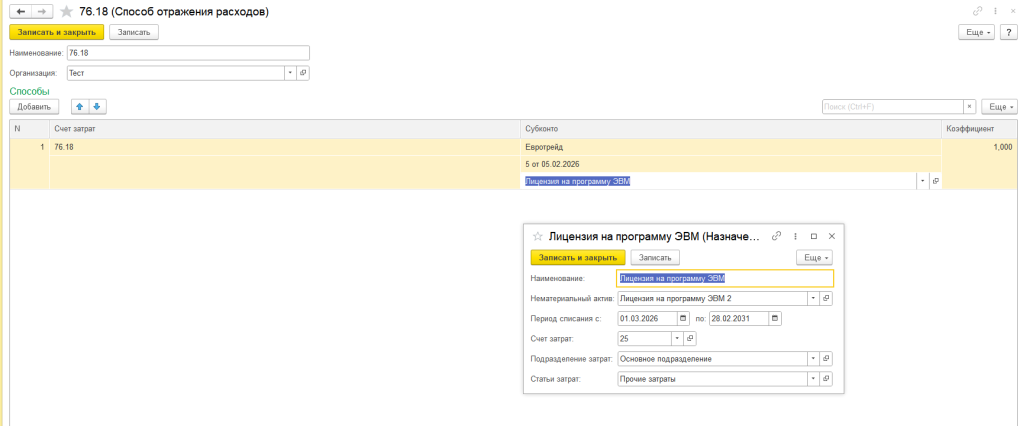Image resolution: width=1023 pixels, height=426 pixels.
Task: Open calendar for Период списания start date
Action: 683,319
